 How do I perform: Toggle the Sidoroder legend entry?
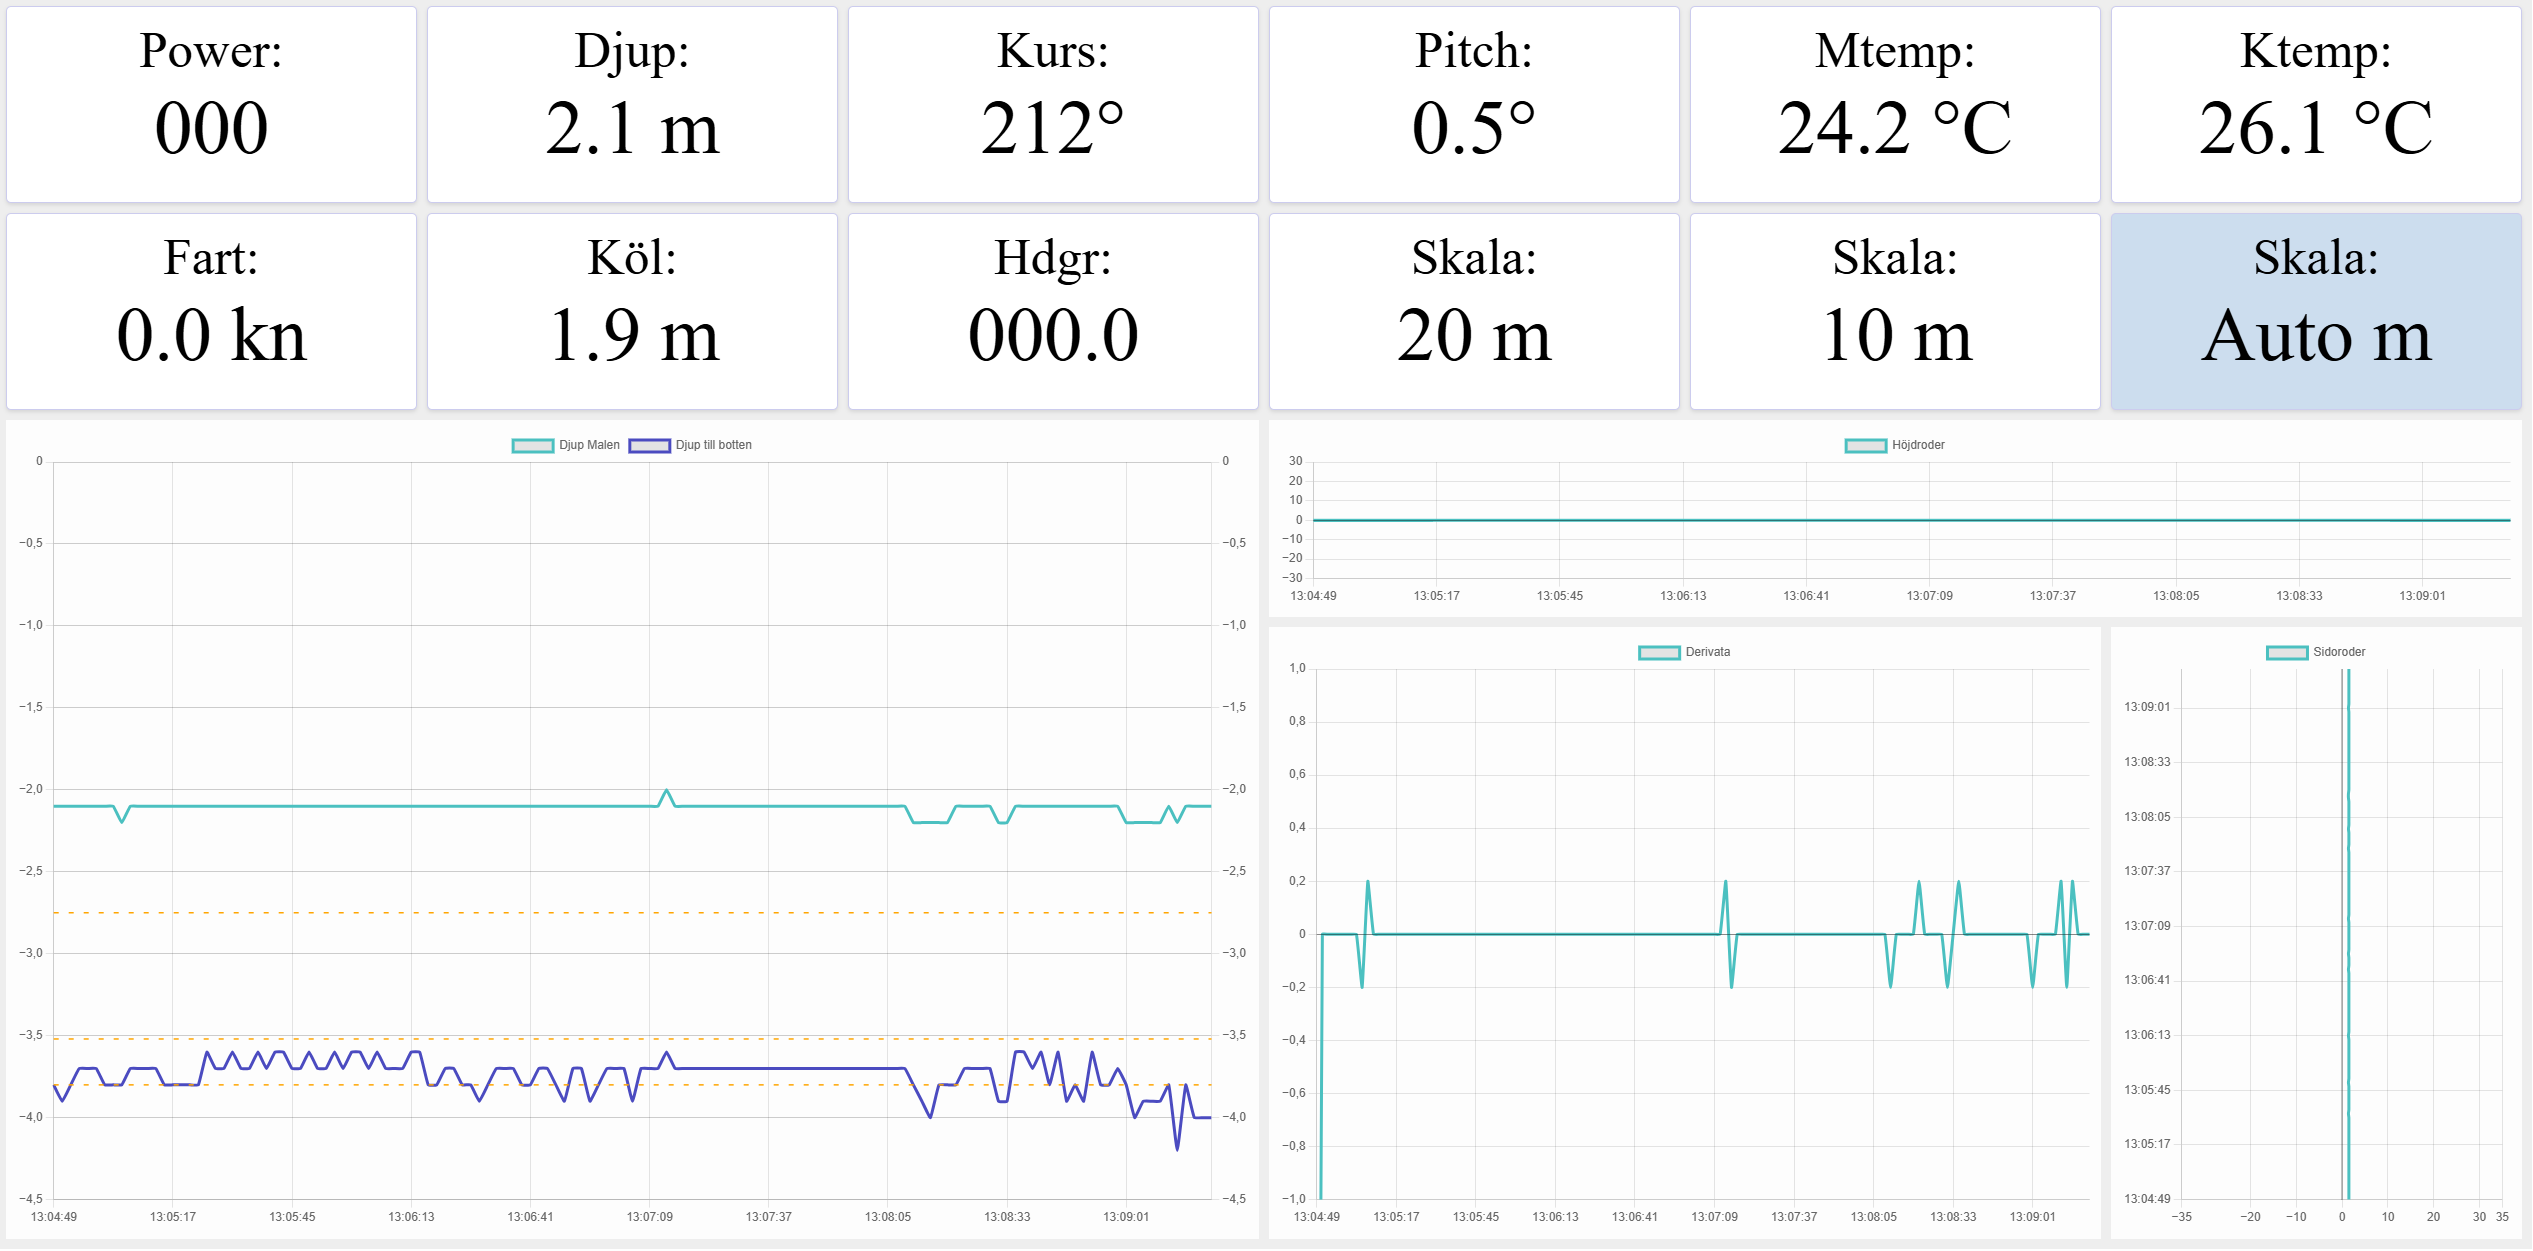(2287, 653)
